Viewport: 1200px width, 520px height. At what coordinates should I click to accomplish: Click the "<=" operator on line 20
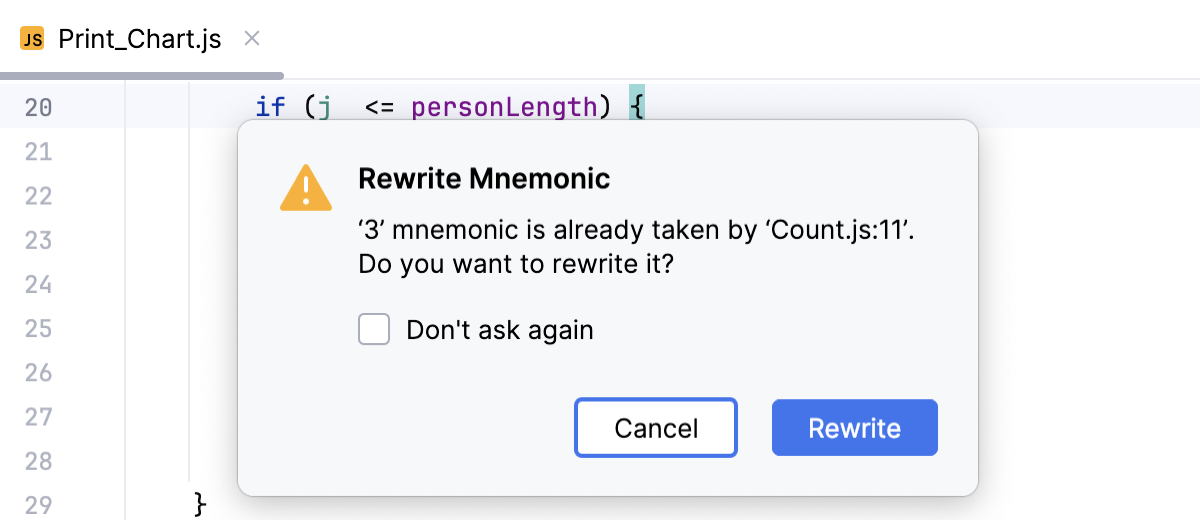379,107
